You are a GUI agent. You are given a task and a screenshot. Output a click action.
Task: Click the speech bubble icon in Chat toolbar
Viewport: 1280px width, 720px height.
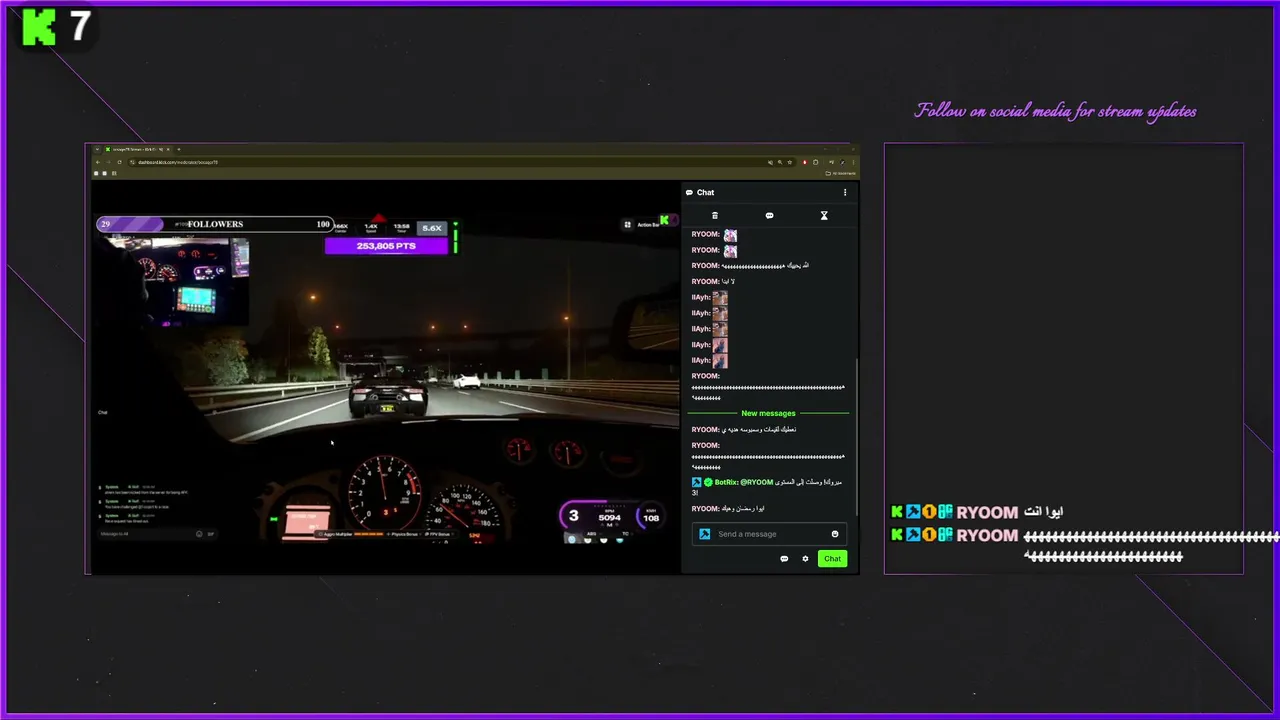click(x=769, y=215)
